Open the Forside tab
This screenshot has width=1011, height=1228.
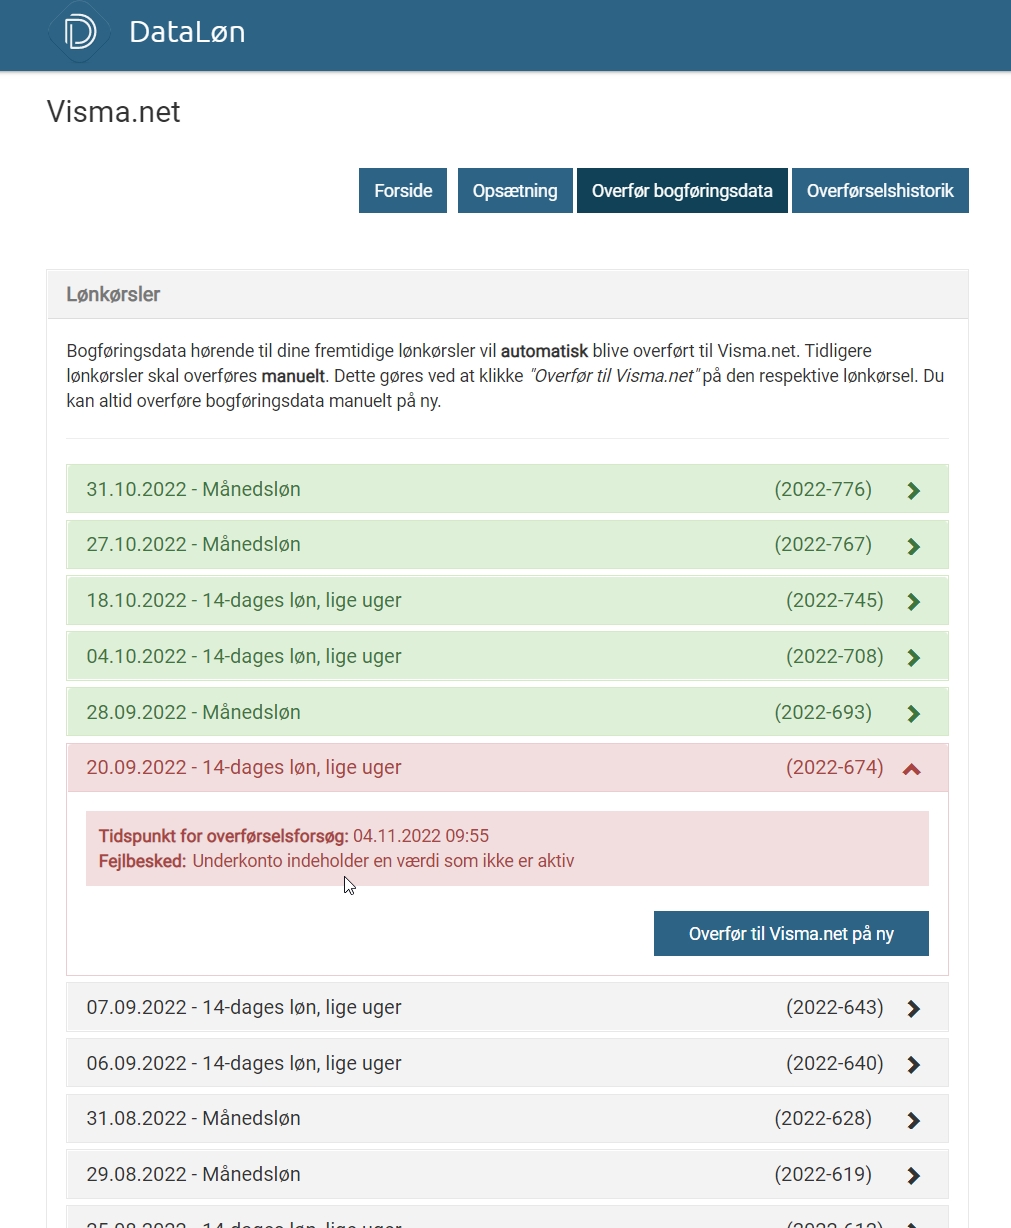click(403, 191)
